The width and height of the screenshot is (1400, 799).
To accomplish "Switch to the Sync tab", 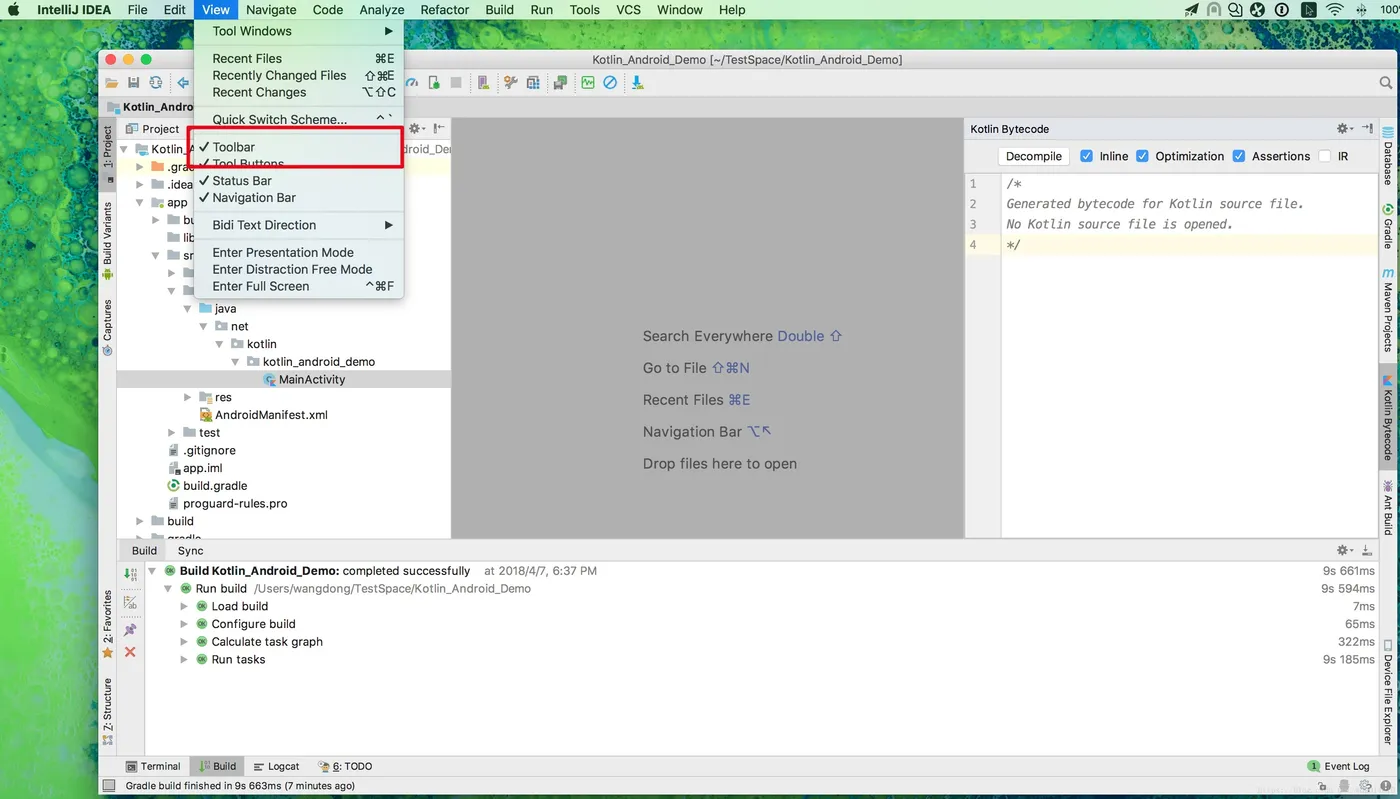I will 190,551.
